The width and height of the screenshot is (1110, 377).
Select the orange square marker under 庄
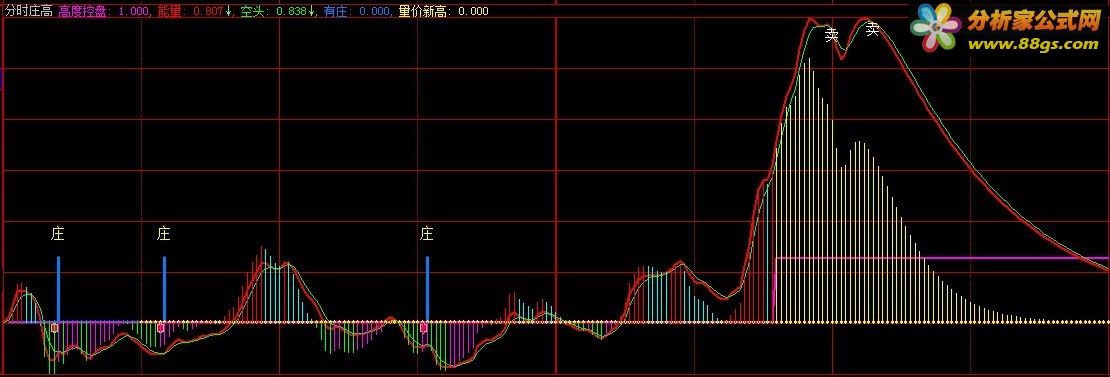[55, 327]
